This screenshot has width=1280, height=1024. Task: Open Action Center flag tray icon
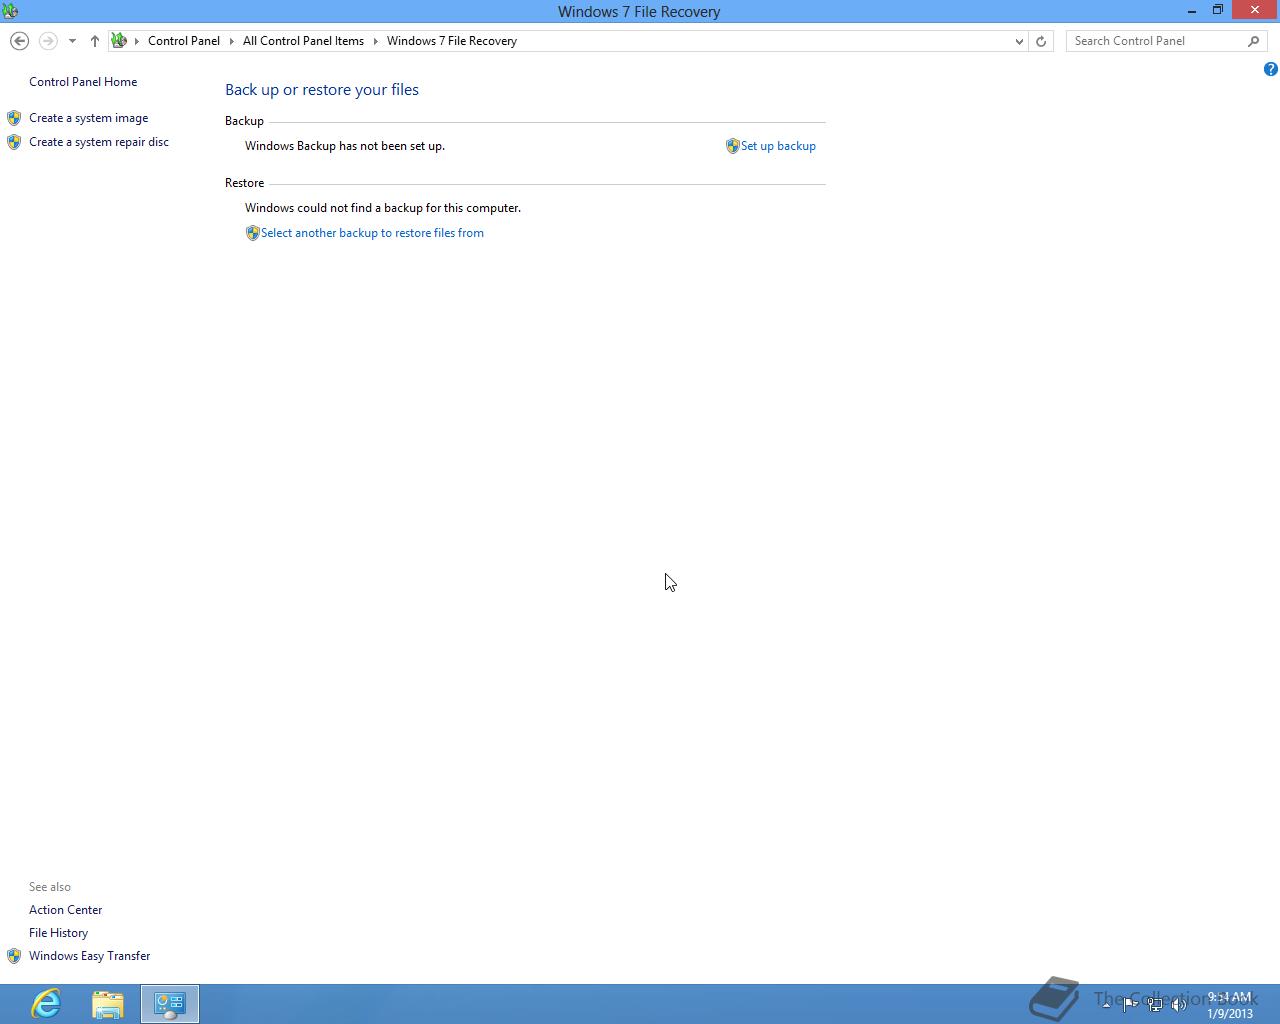click(x=1130, y=1005)
